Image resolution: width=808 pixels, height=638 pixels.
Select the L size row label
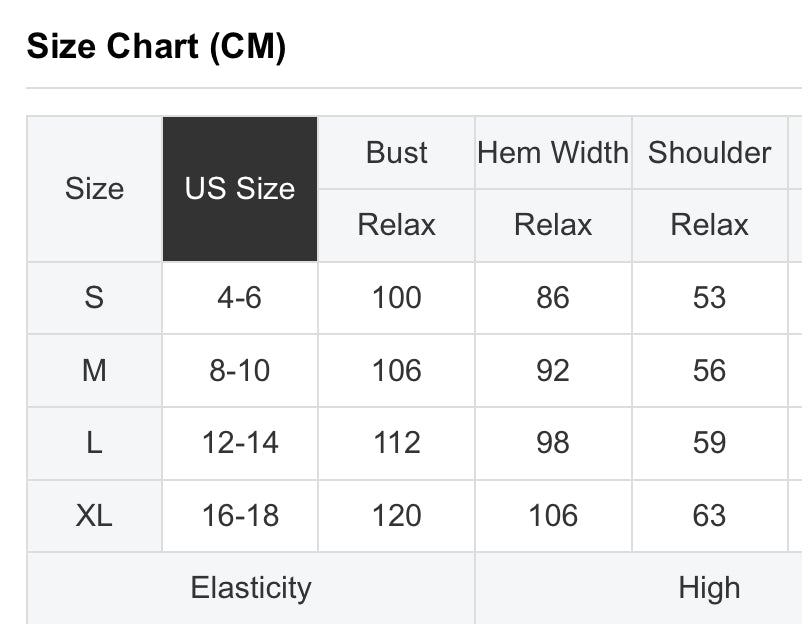point(95,443)
